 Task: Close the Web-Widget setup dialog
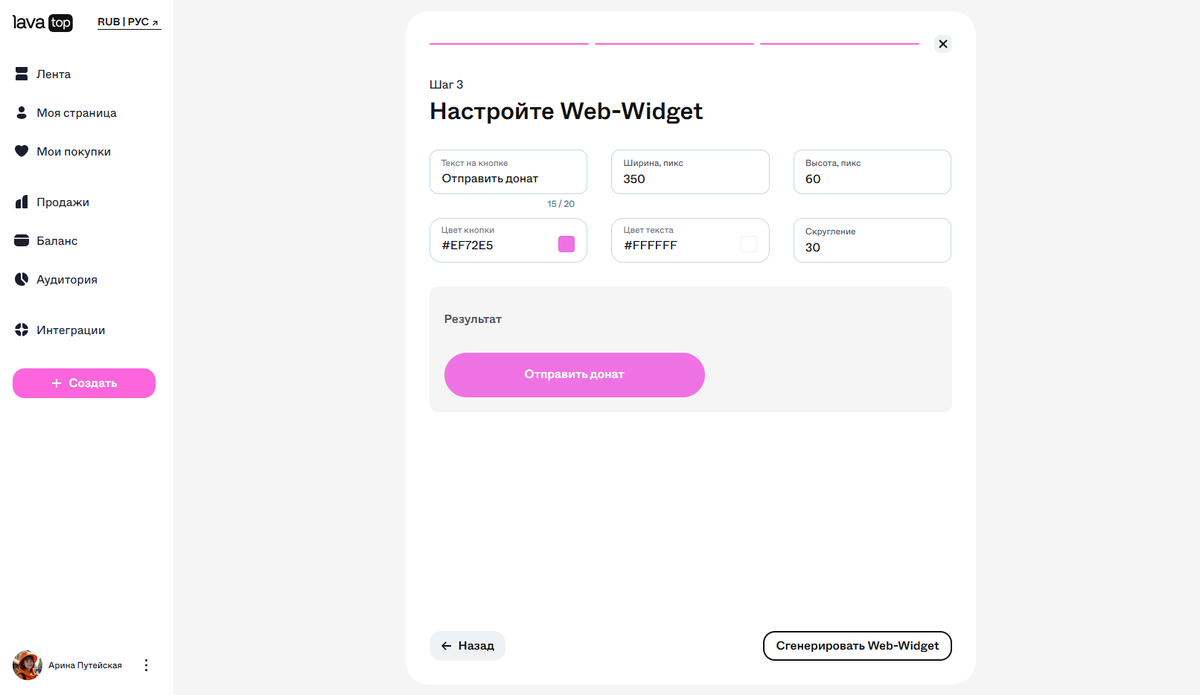(943, 44)
